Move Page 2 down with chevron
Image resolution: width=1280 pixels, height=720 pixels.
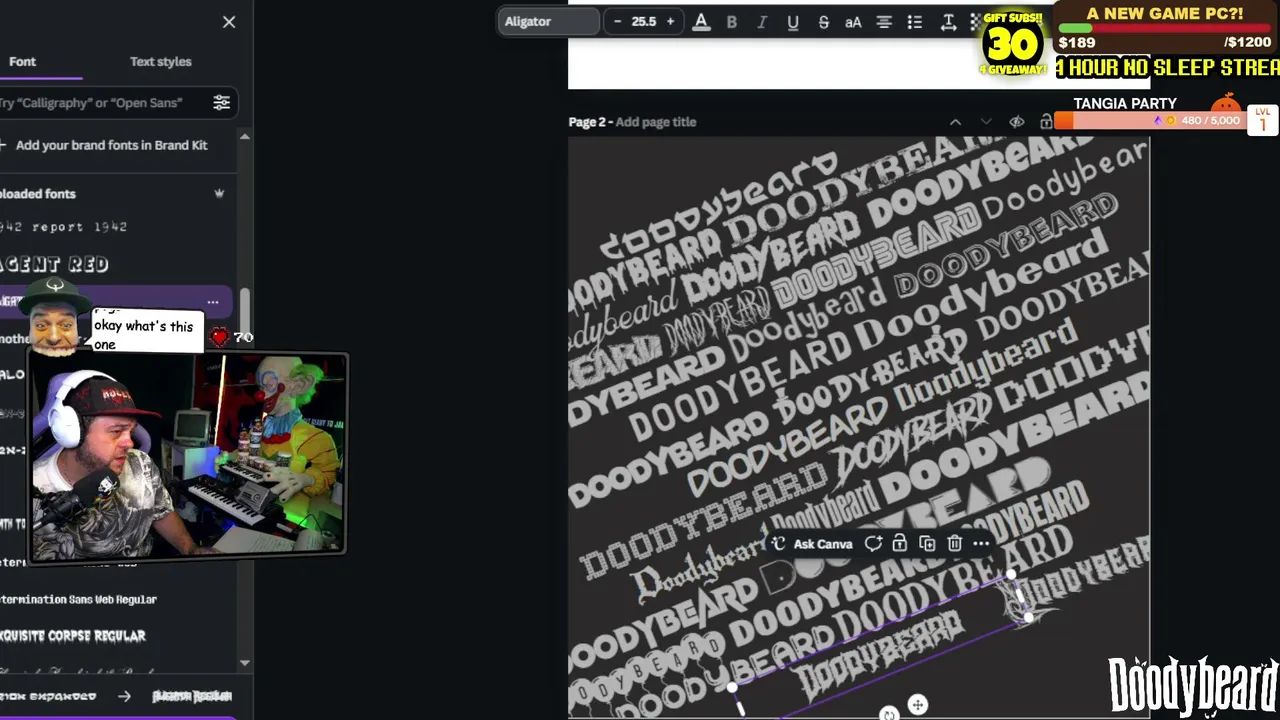tap(986, 122)
